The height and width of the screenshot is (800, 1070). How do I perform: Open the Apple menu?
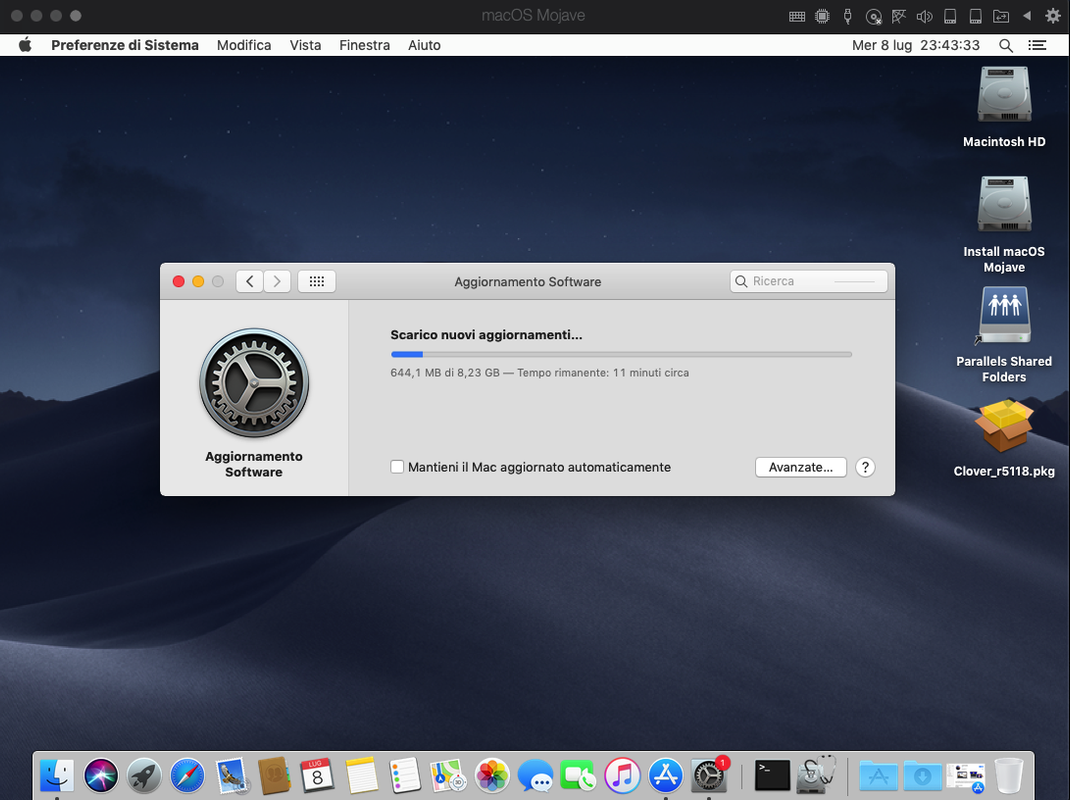click(x=25, y=45)
